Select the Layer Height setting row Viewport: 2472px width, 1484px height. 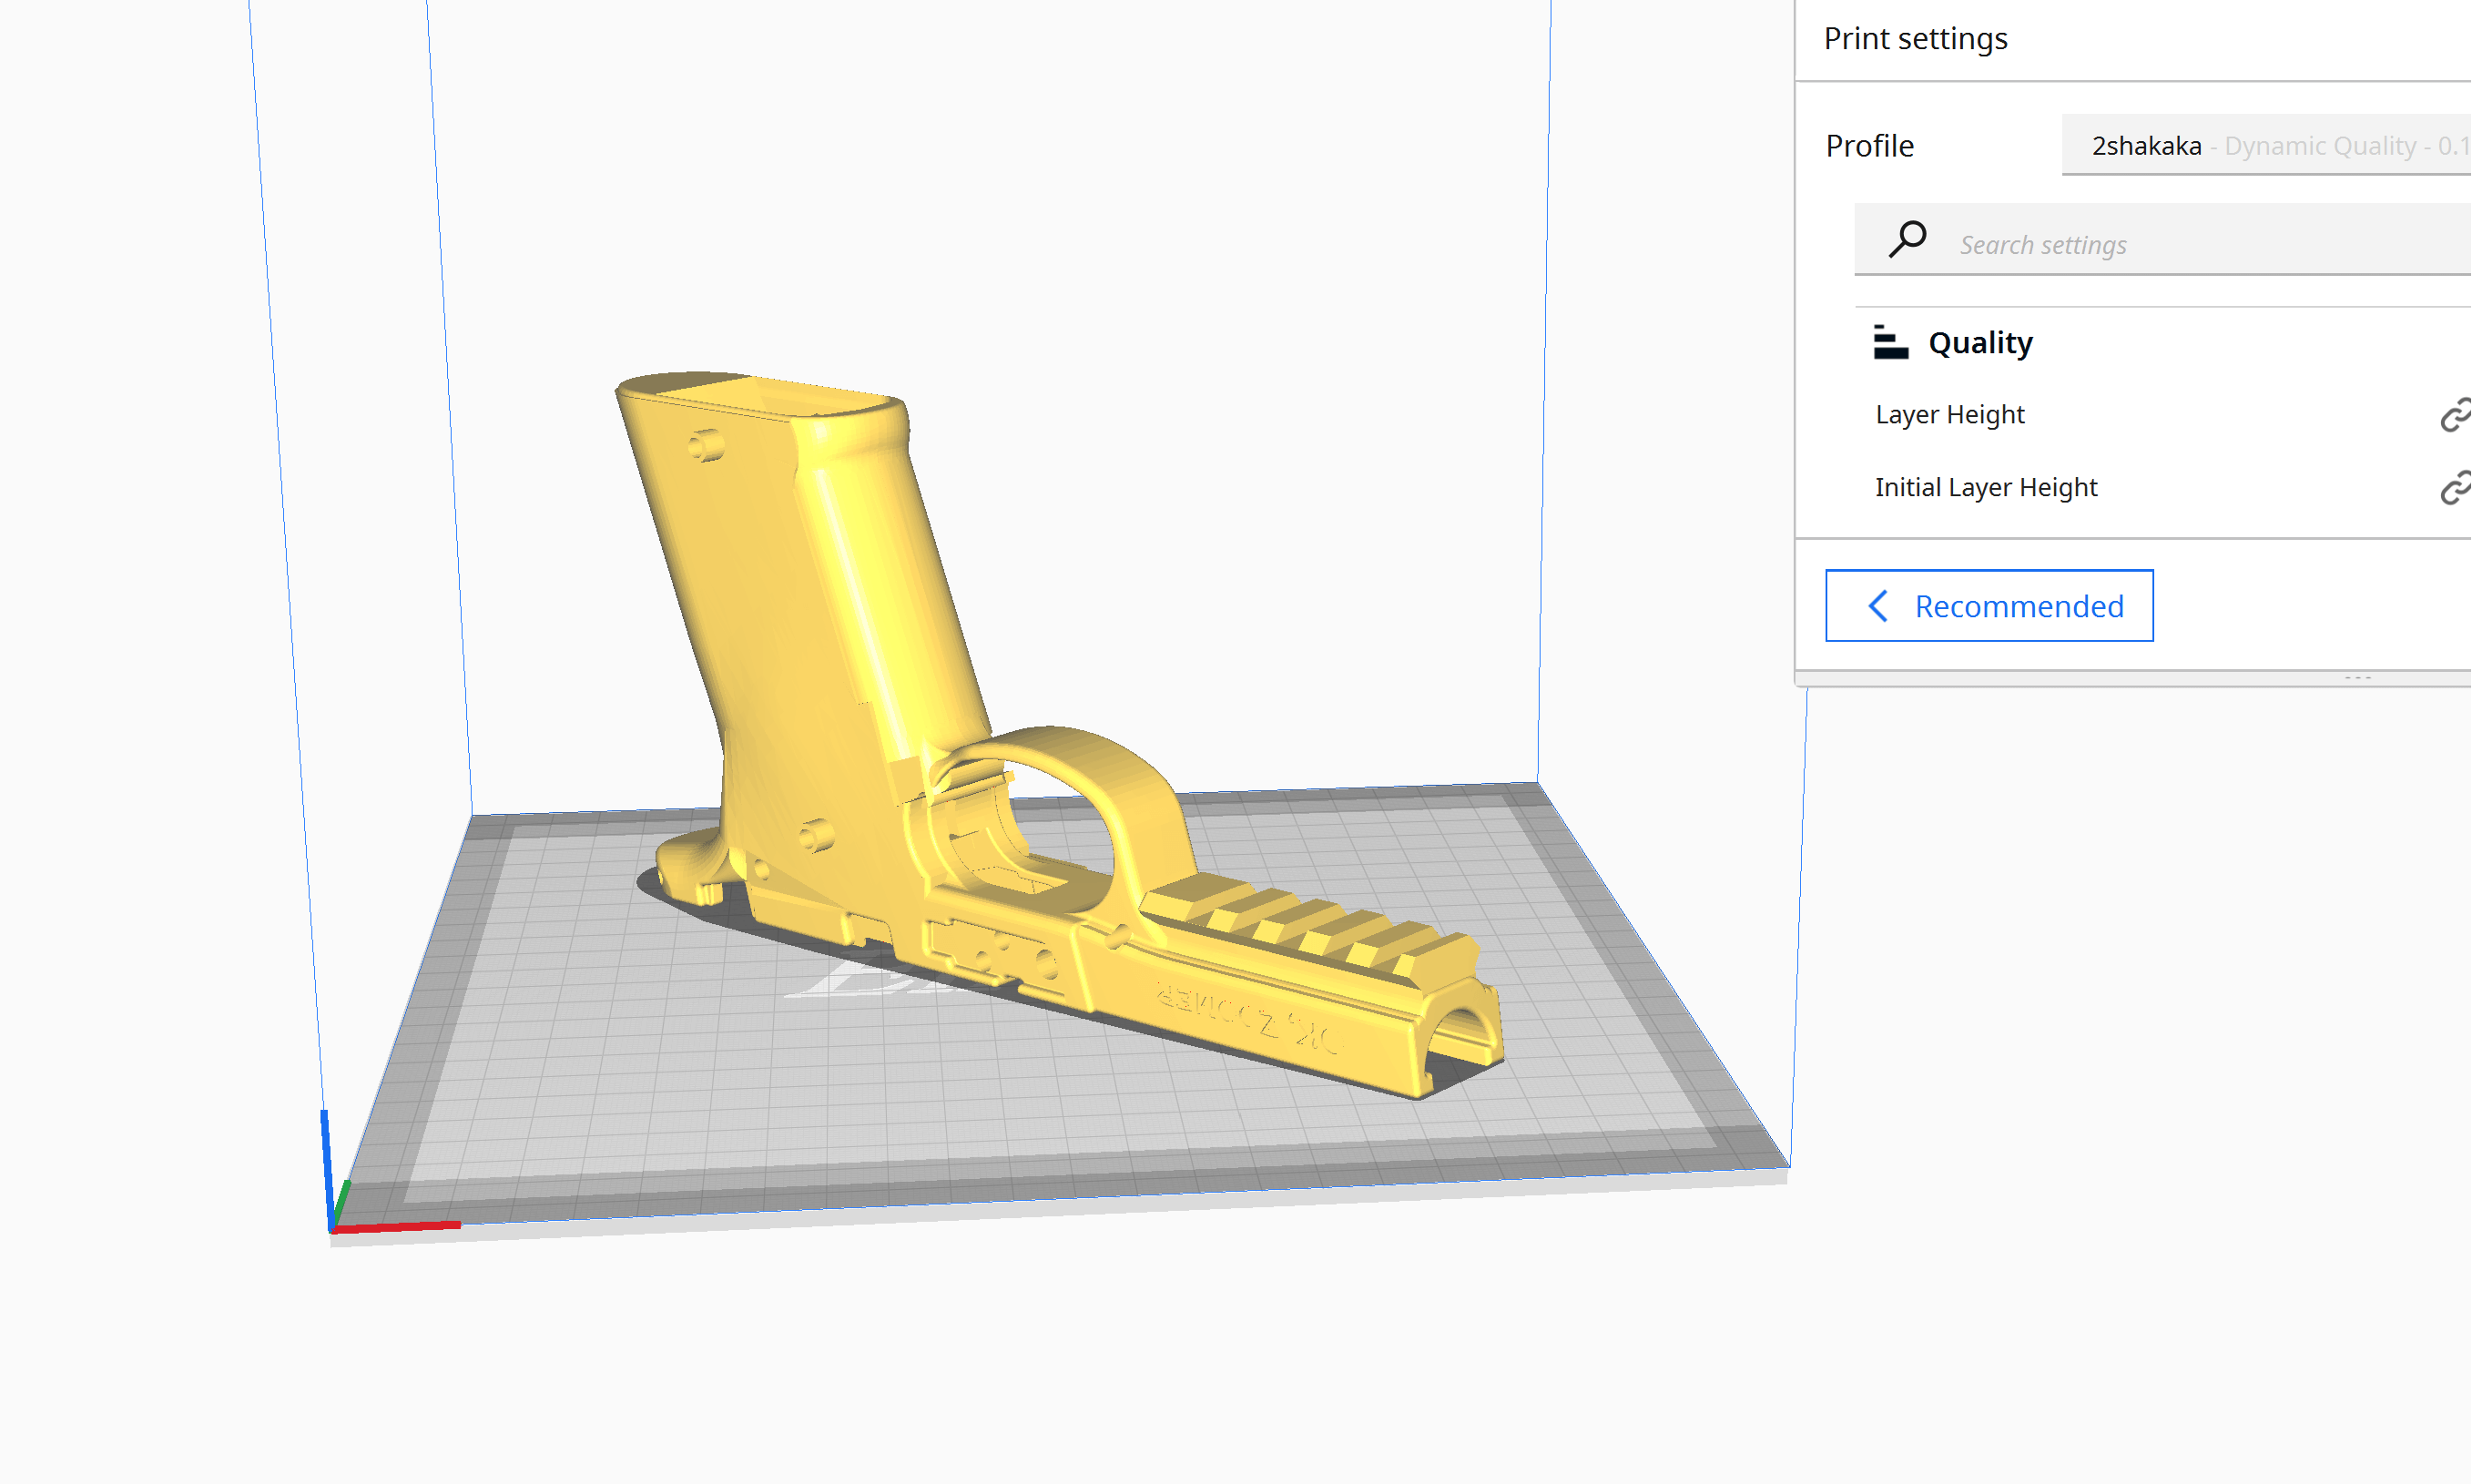click(1950, 415)
